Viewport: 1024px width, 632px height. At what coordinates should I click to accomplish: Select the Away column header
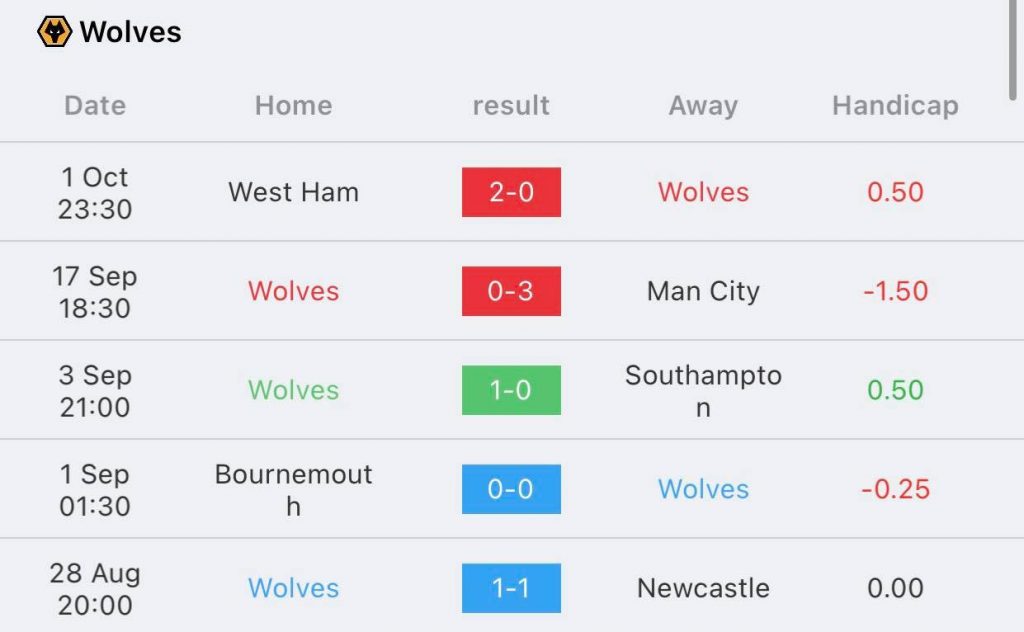click(703, 106)
